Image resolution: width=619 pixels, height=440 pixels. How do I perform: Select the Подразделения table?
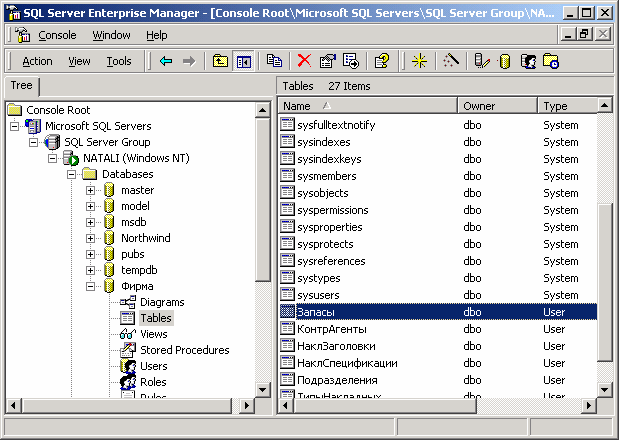click(x=337, y=380)
